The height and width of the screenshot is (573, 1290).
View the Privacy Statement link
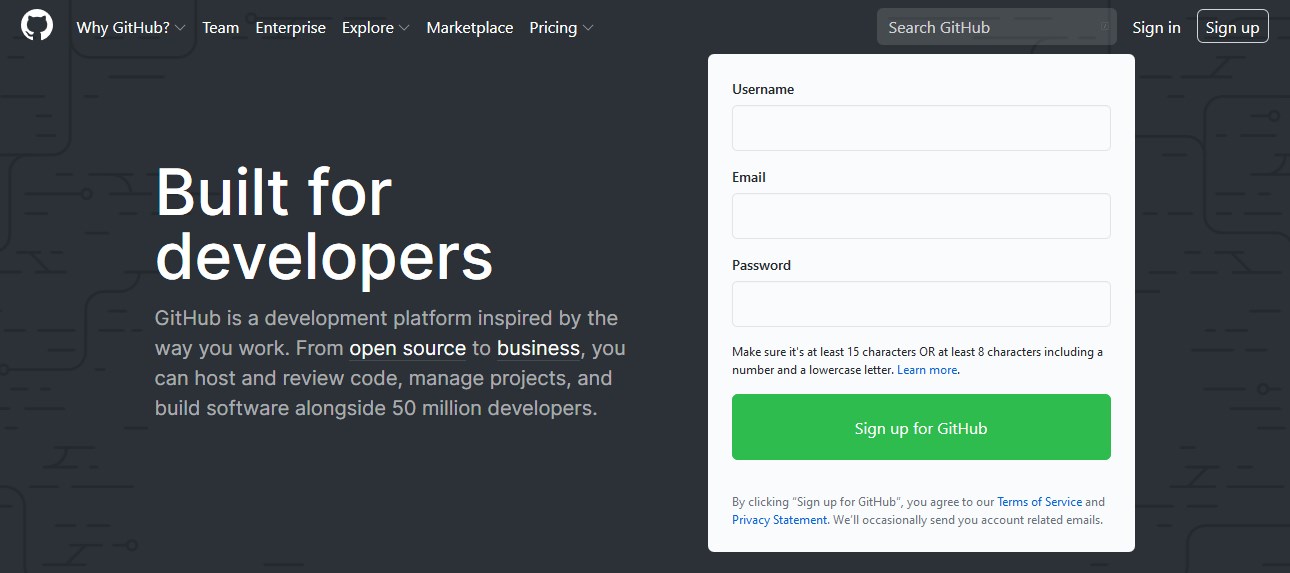pyautogui.click(x=779, y=520)
